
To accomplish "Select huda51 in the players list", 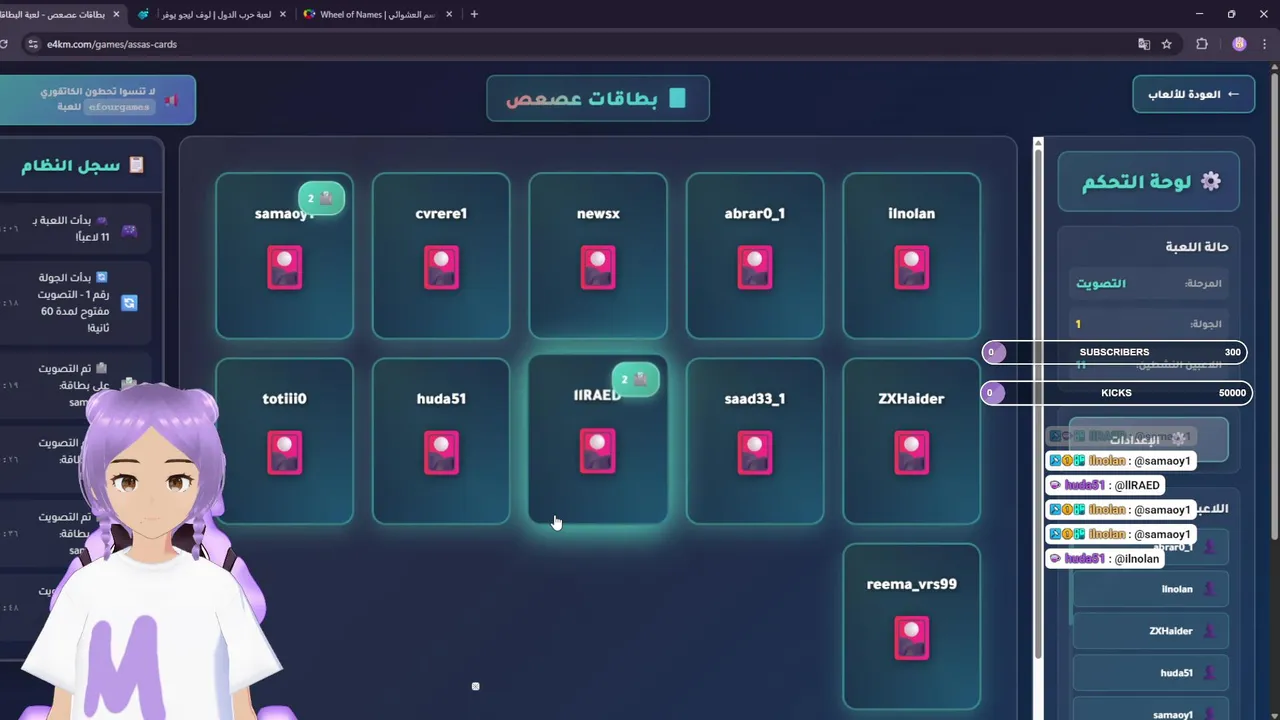I will [x=1150, y=673].
